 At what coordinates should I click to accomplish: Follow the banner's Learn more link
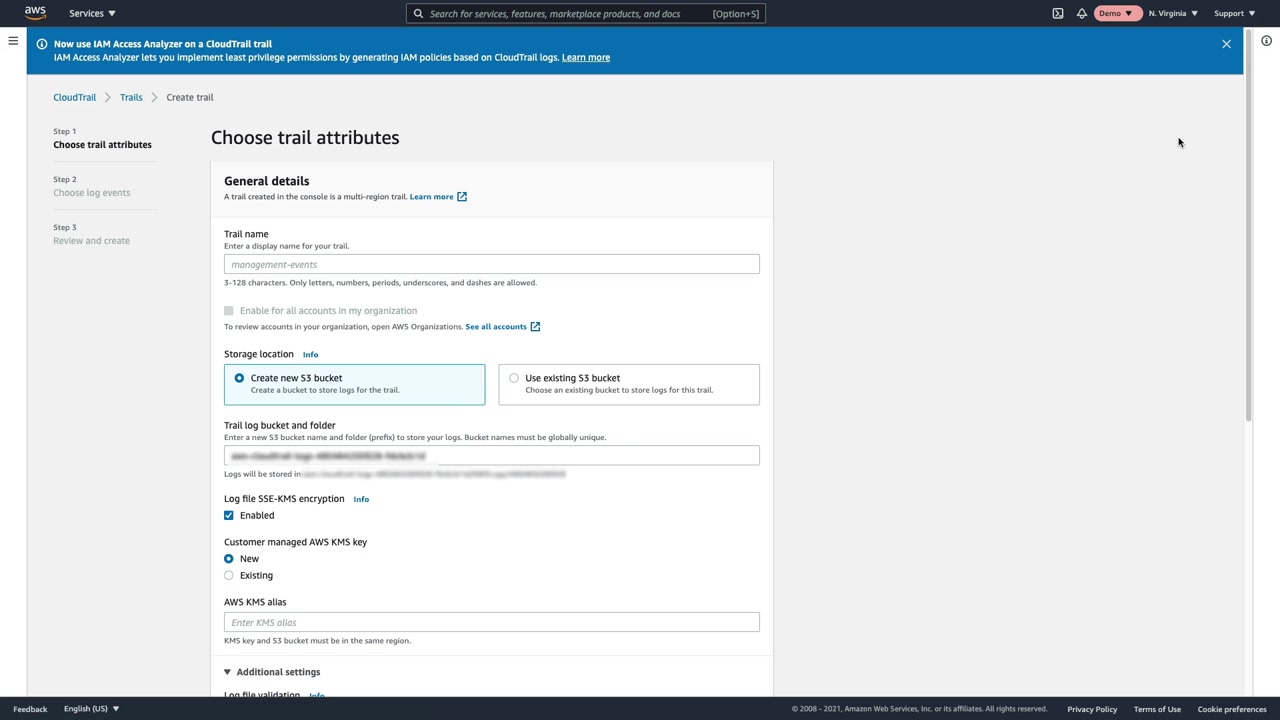coord(586,57)
